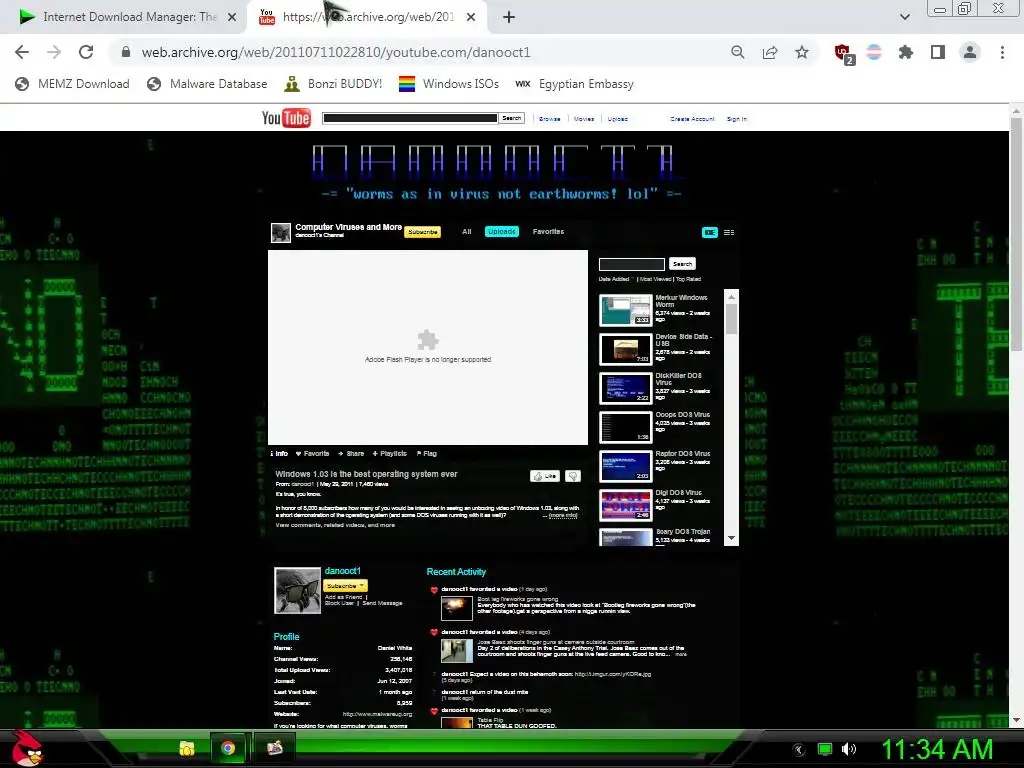Open the uBlock Origin extension icon
Viewport: 1024px width, 768px height.
coord(844,54)
